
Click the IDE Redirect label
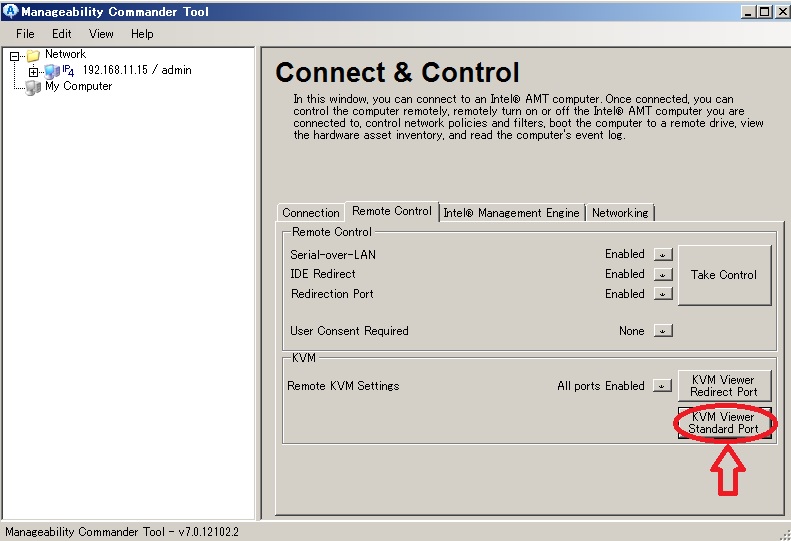pos(323,274)
